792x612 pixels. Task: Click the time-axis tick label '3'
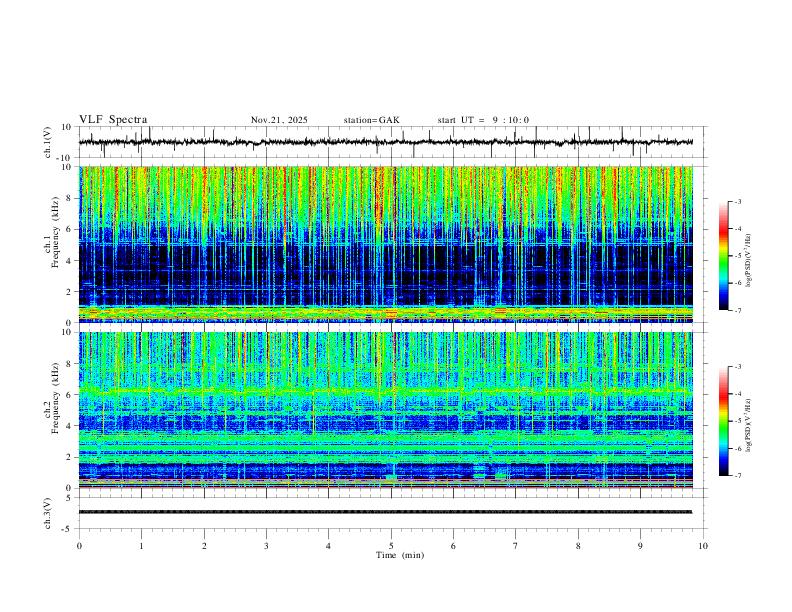coord(266,546)
